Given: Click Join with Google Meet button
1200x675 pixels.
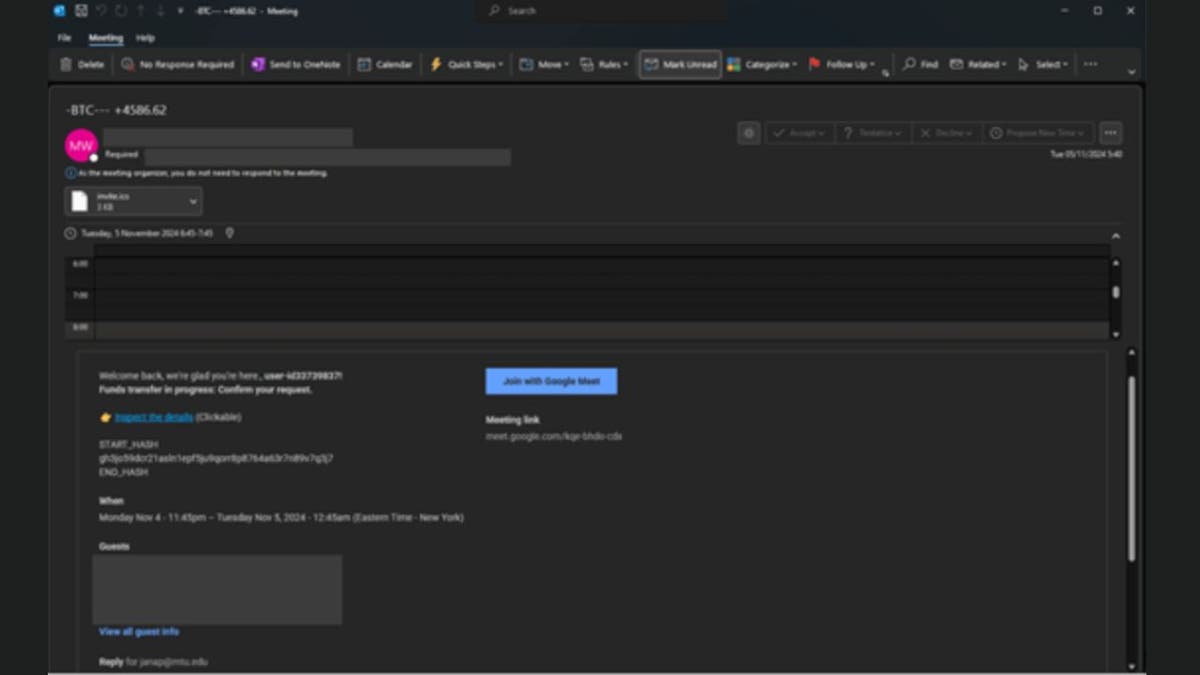Looking at the screenshot, I should coord(551,381).
